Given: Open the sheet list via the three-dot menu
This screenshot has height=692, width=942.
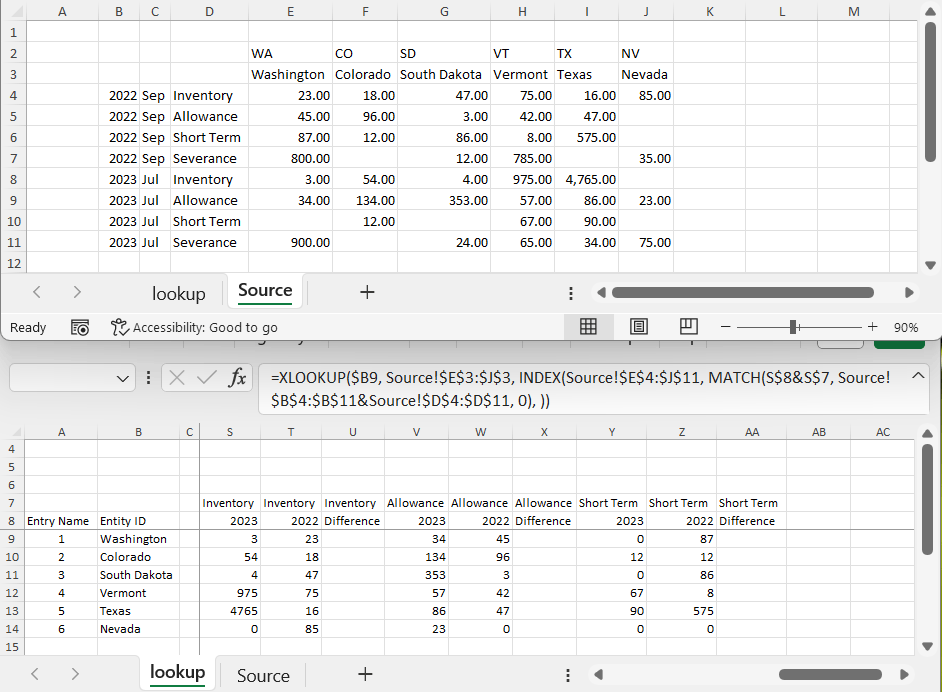Looking at the screenshot, I should click(571, 292).
